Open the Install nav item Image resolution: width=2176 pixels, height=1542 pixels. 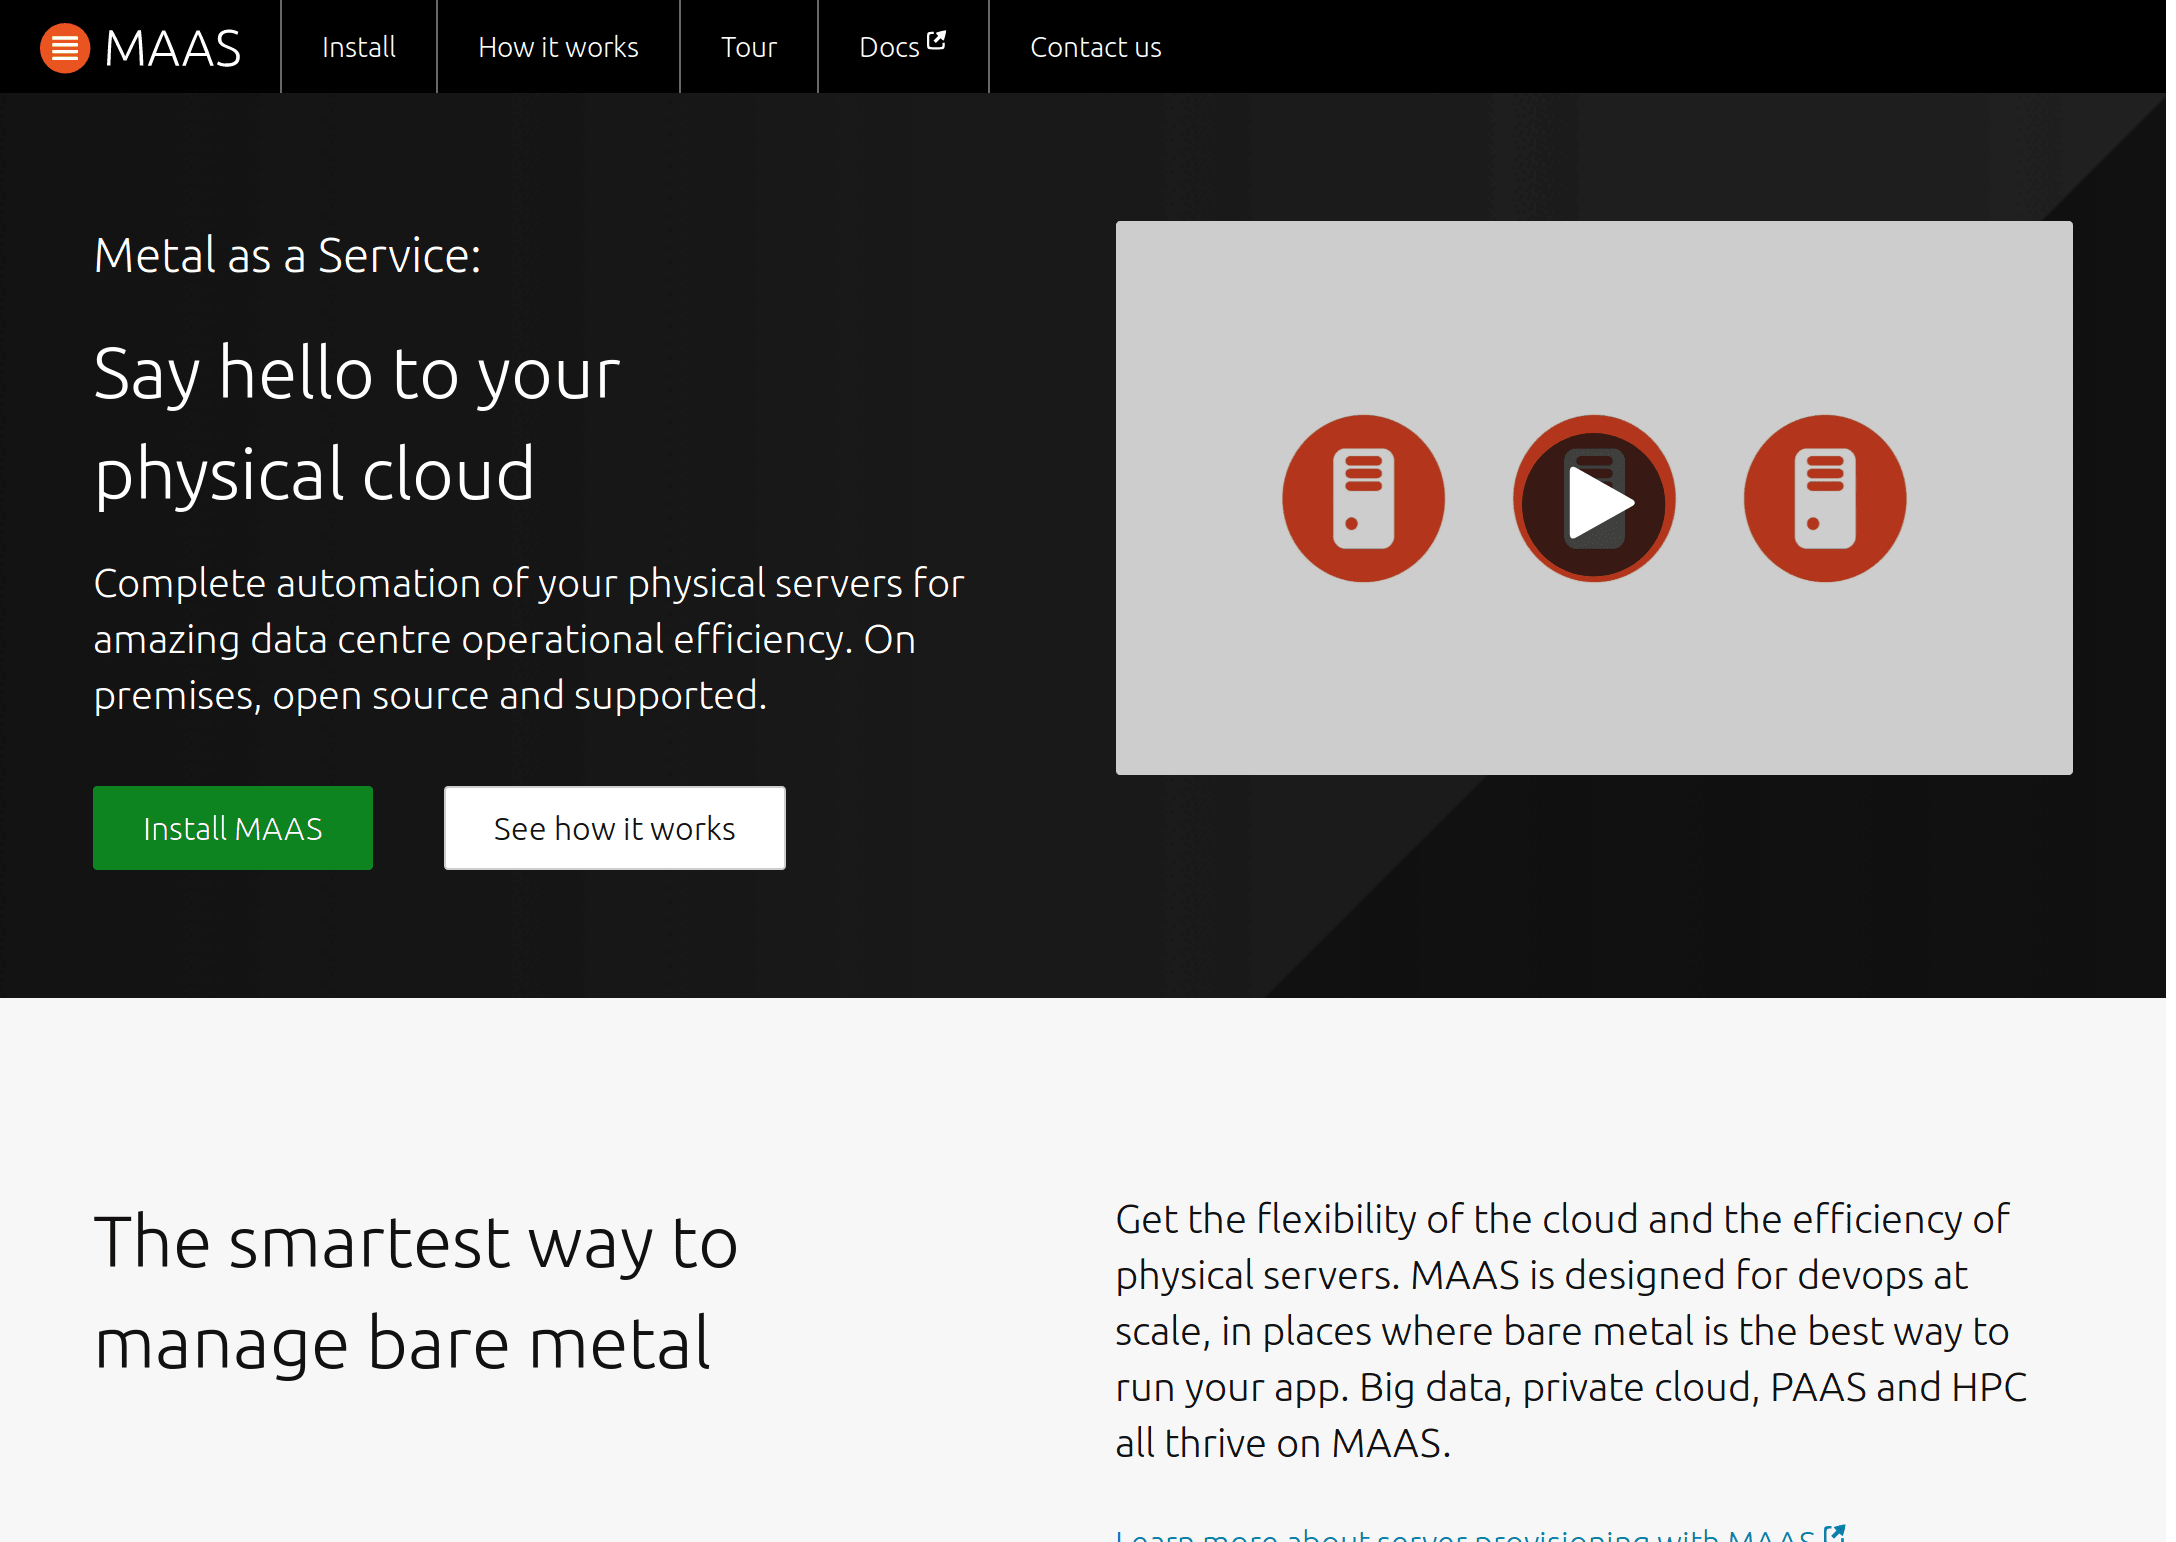click(x=358, y=47)
